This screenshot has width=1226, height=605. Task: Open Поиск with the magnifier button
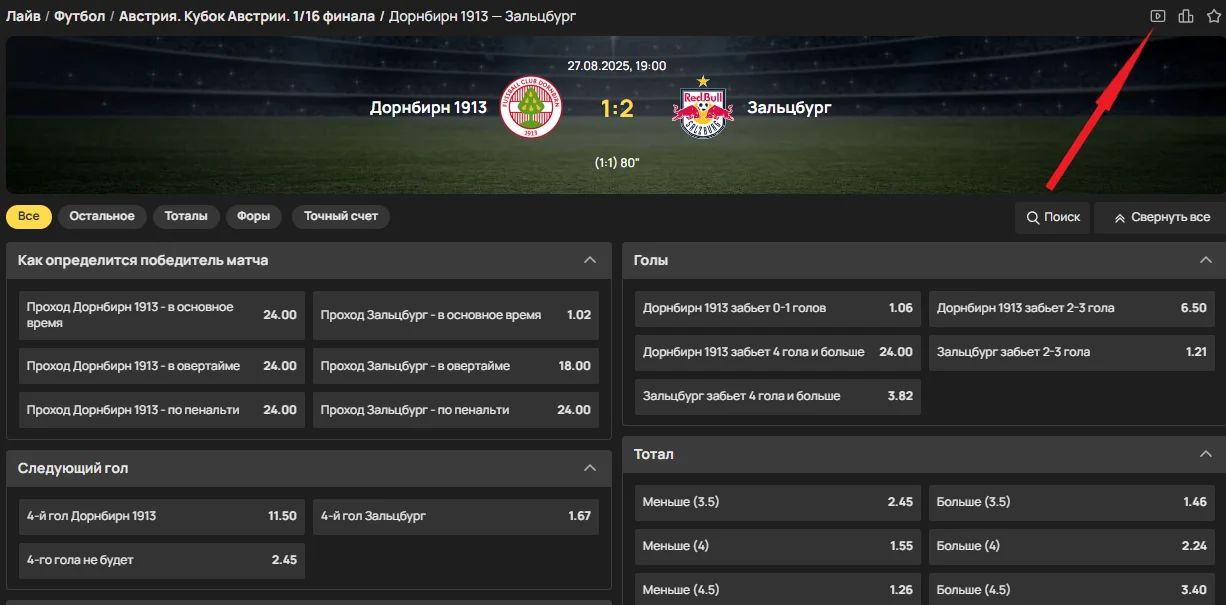pos(1053,217)
